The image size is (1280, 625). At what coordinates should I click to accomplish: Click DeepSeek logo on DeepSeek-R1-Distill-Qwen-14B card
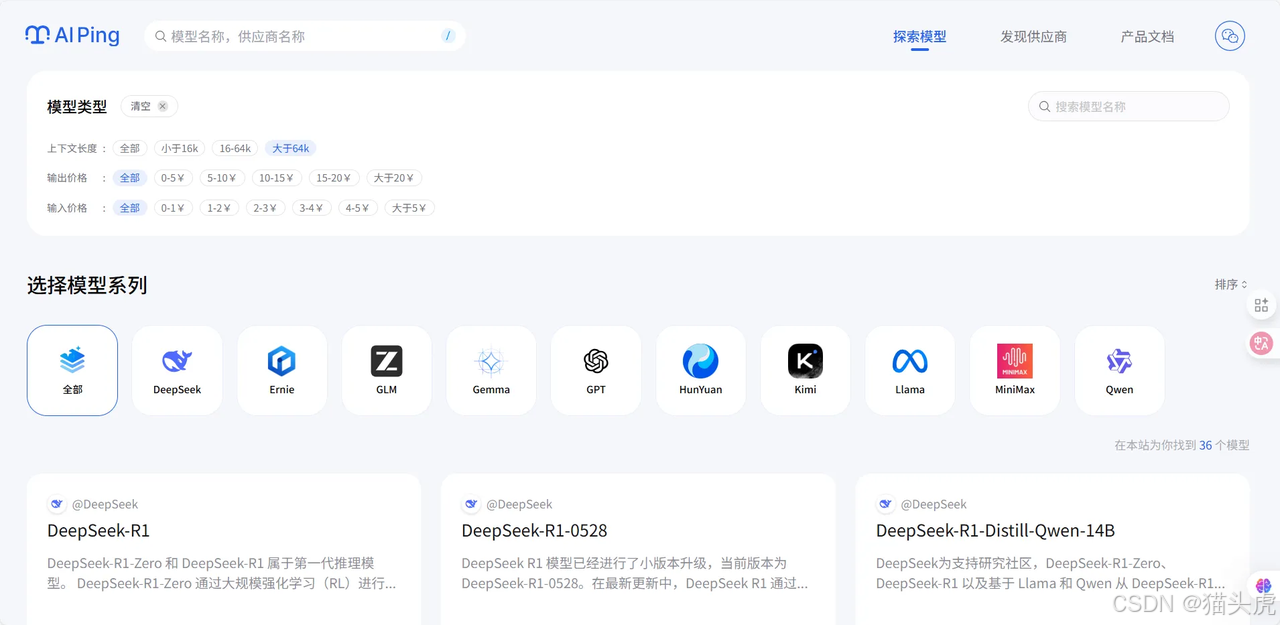[x=885, y=504]
